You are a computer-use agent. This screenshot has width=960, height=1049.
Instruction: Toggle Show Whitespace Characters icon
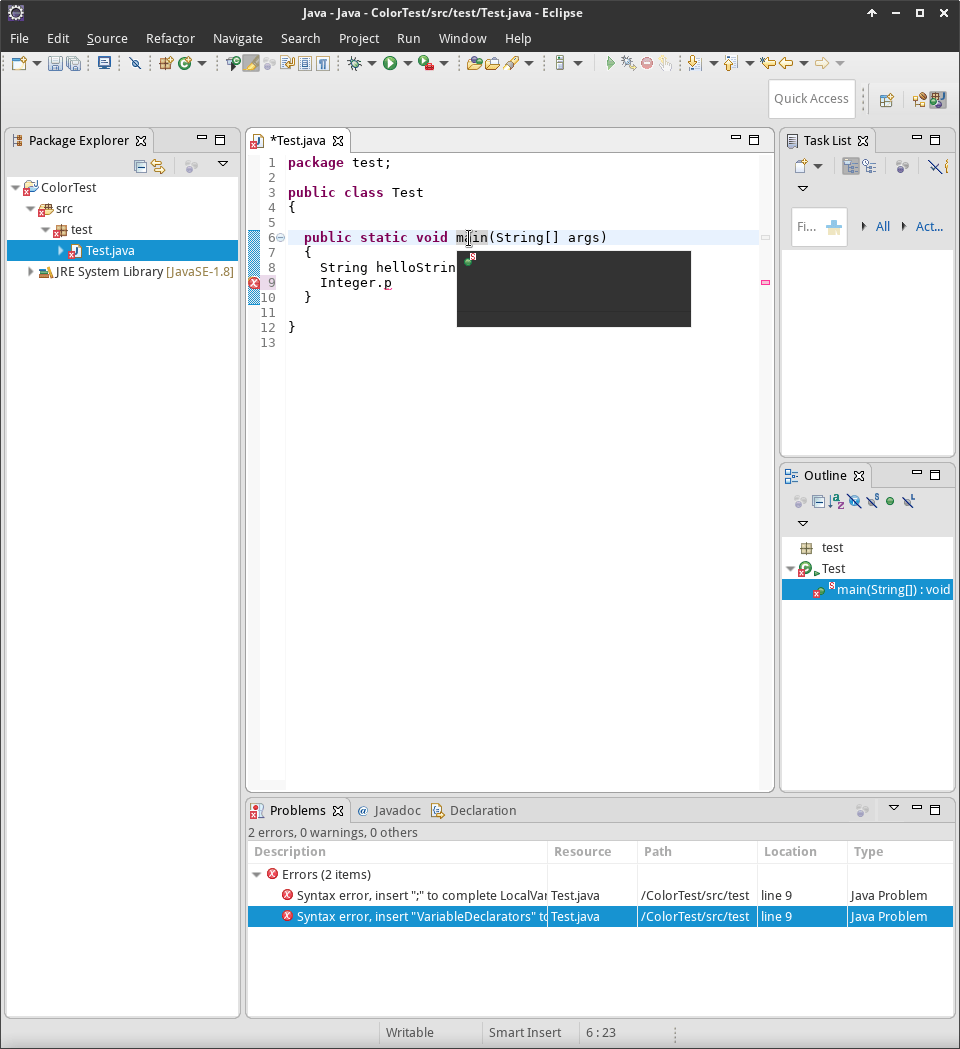click(x=323, y=64)
